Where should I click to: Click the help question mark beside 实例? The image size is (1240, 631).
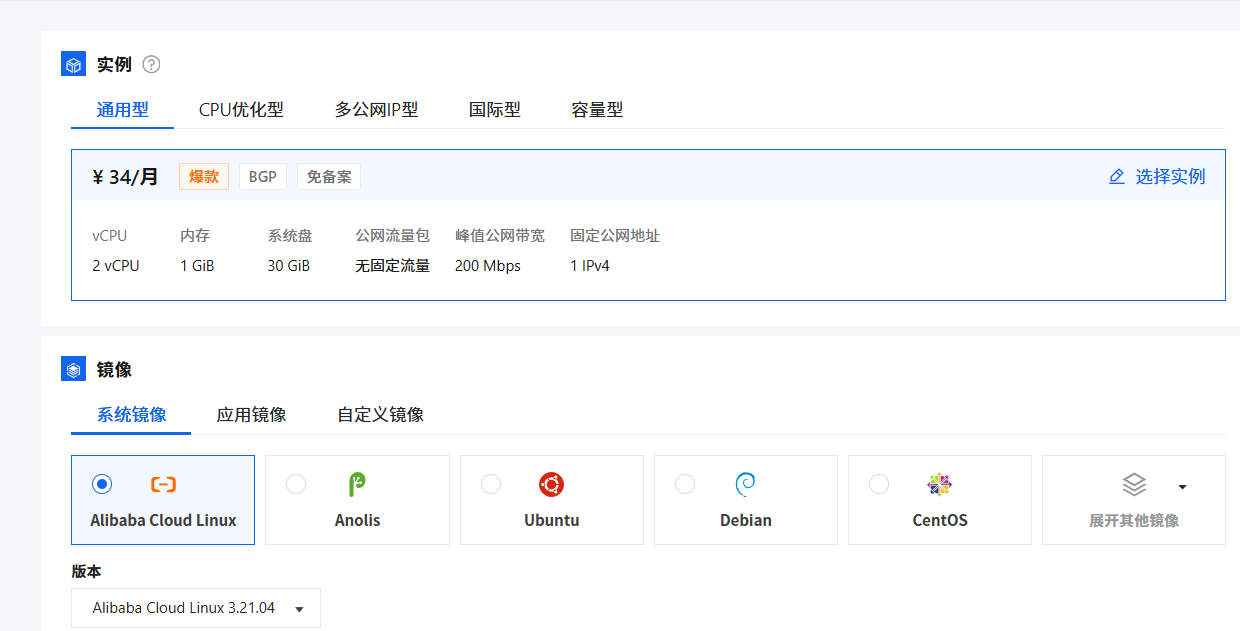point(151,65)
